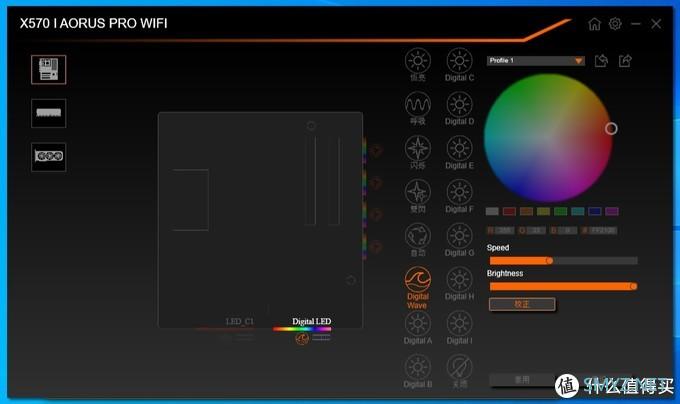Pick a color on the color wheel
680x404 pixels.
(x=548, y=137)
